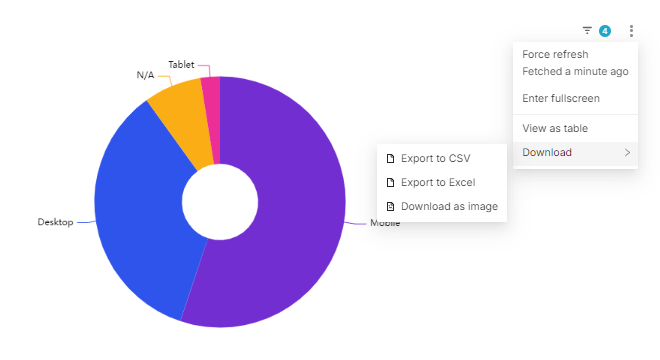This screenshot has height=360, width=660.
Task: Click the file icon beside Export to CSV
Action: (x=391, y=158)
